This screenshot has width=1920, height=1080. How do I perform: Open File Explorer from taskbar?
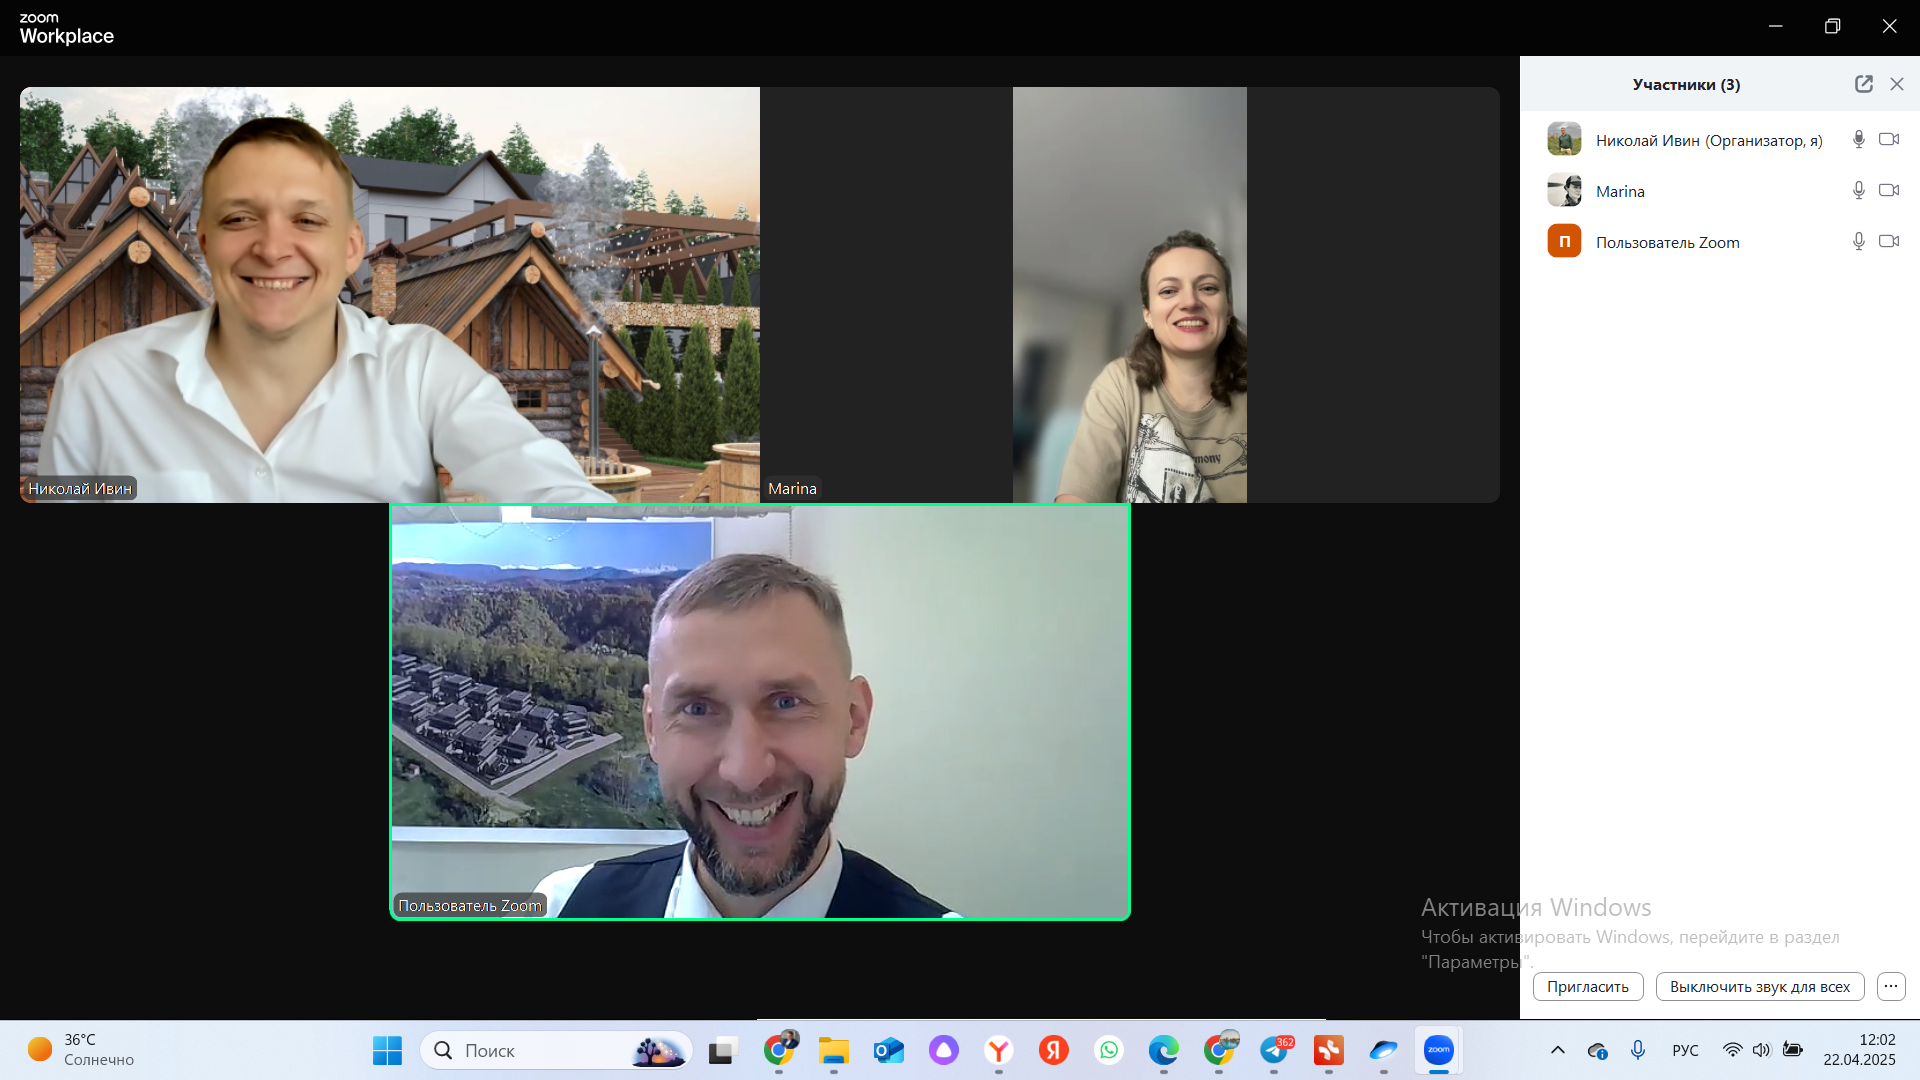(x=833, y=1050)
